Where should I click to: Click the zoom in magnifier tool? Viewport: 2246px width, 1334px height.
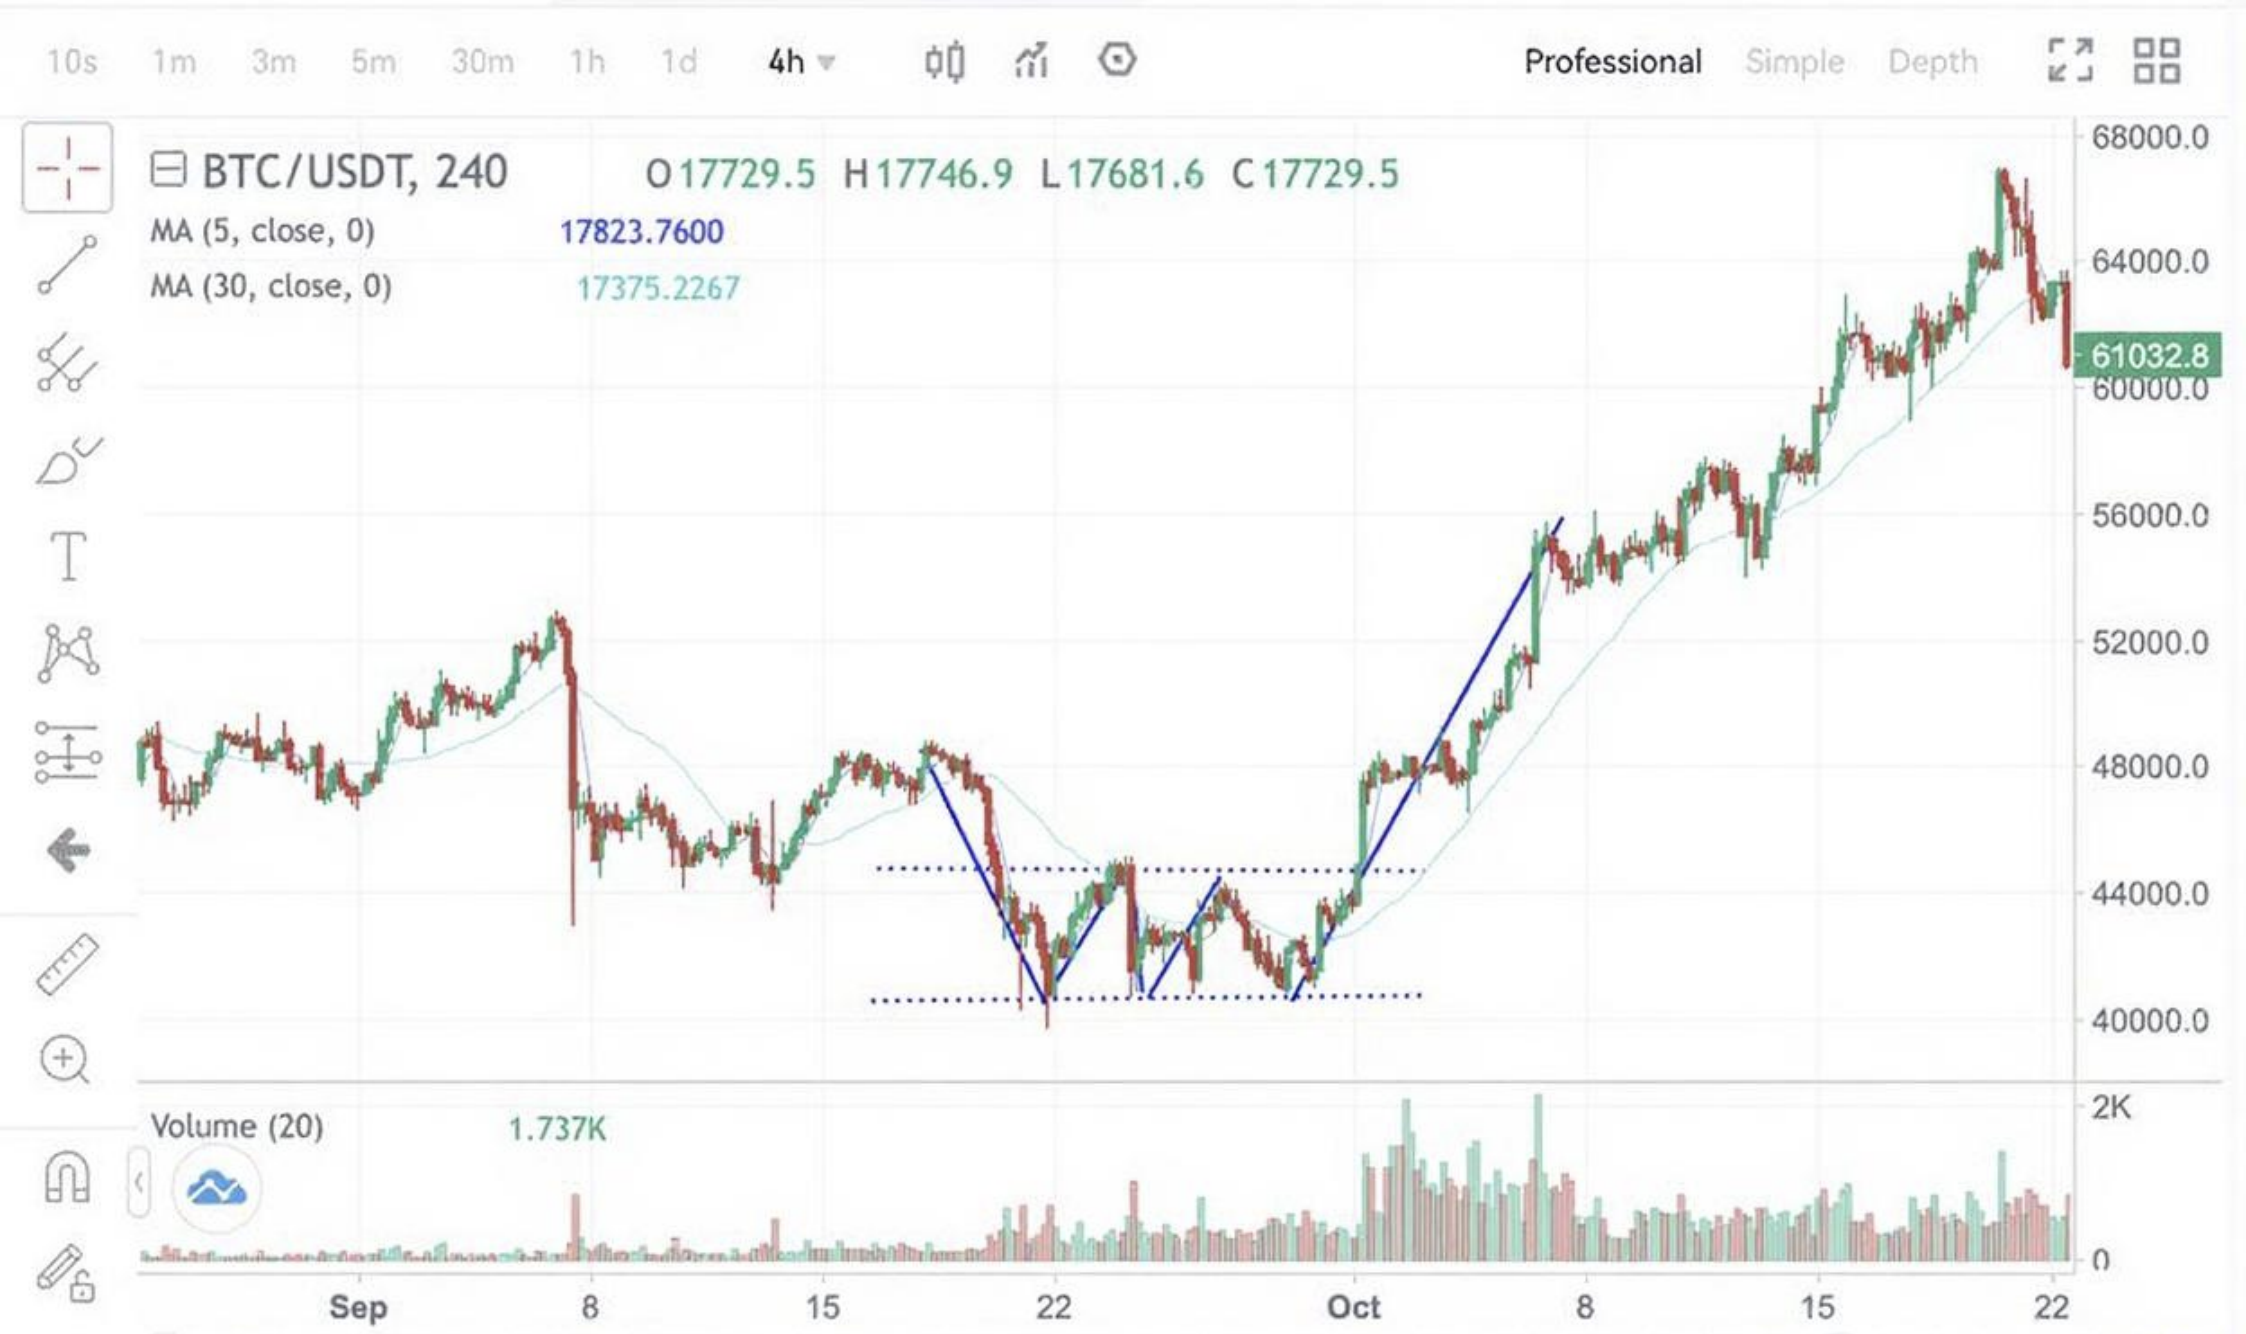click(65, 1060)
